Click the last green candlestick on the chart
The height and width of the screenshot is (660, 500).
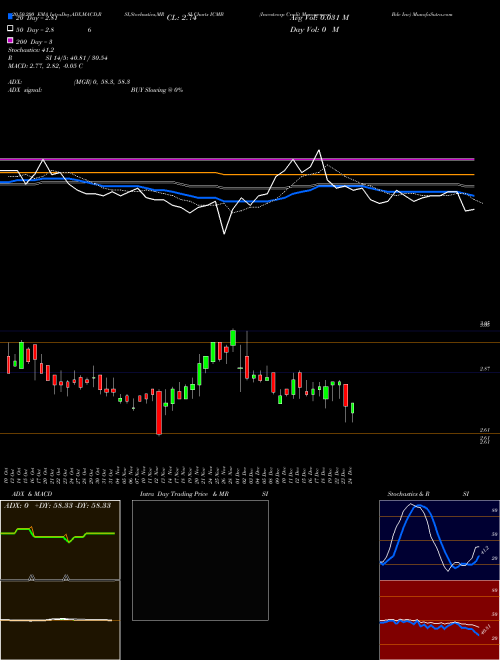pyautogui.click(x=353, y=408)
